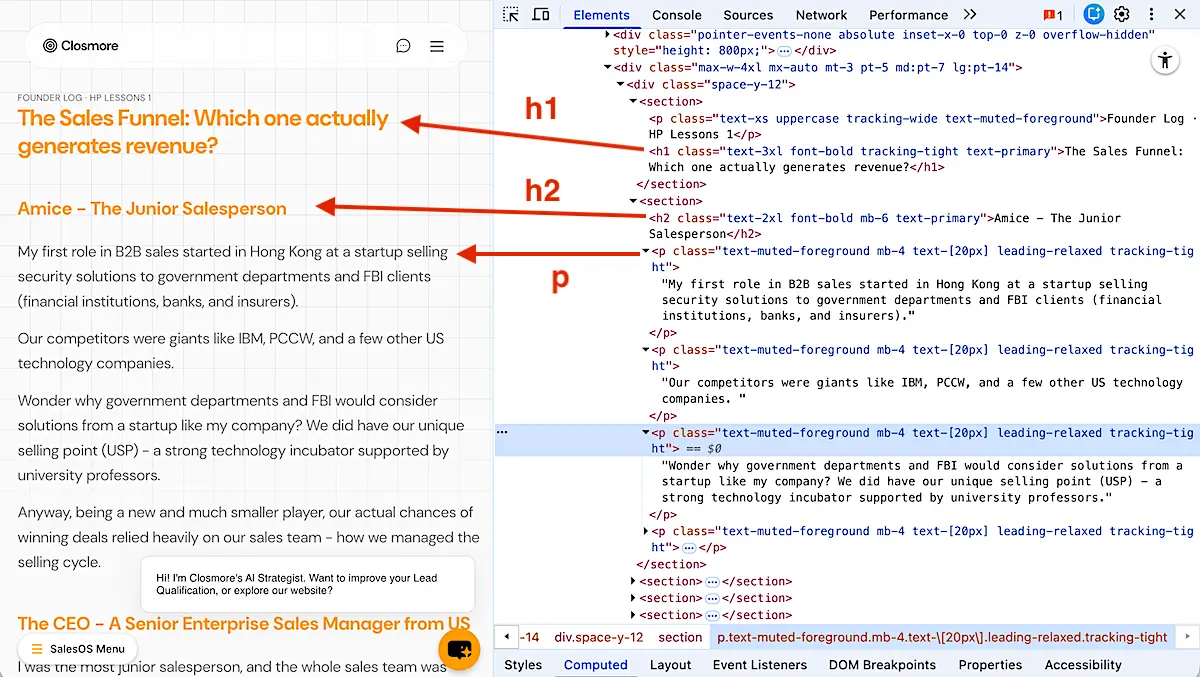The width and height of the screenshot is (1200, 677).
Task: Collapse the highlighted selected p element node
Action: pyautogui.click(x=646, y=433)
